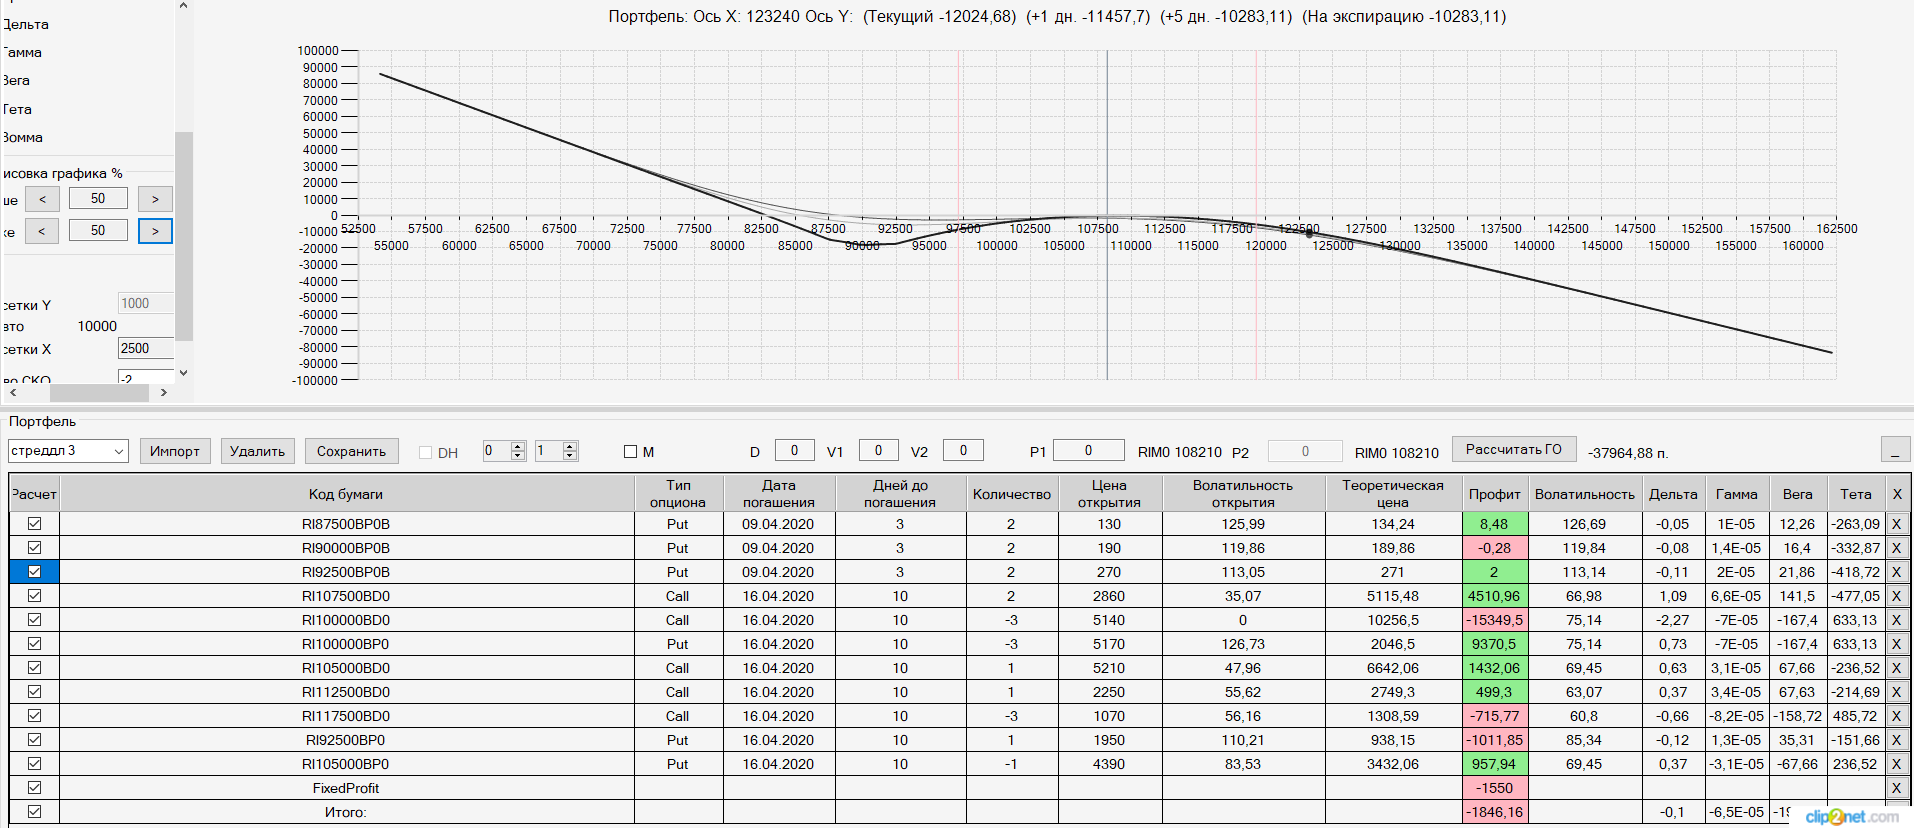Toggle the Итого row checkbox

point(35,812)
